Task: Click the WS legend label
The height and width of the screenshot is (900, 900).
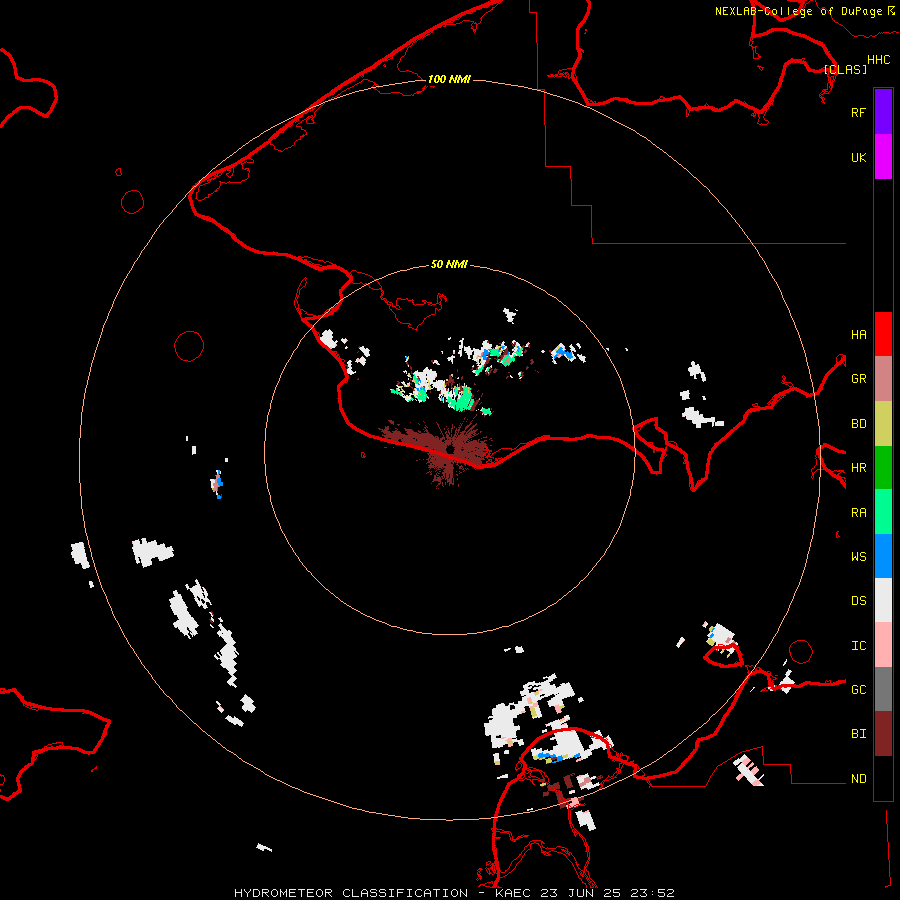Action: point(859,557)
